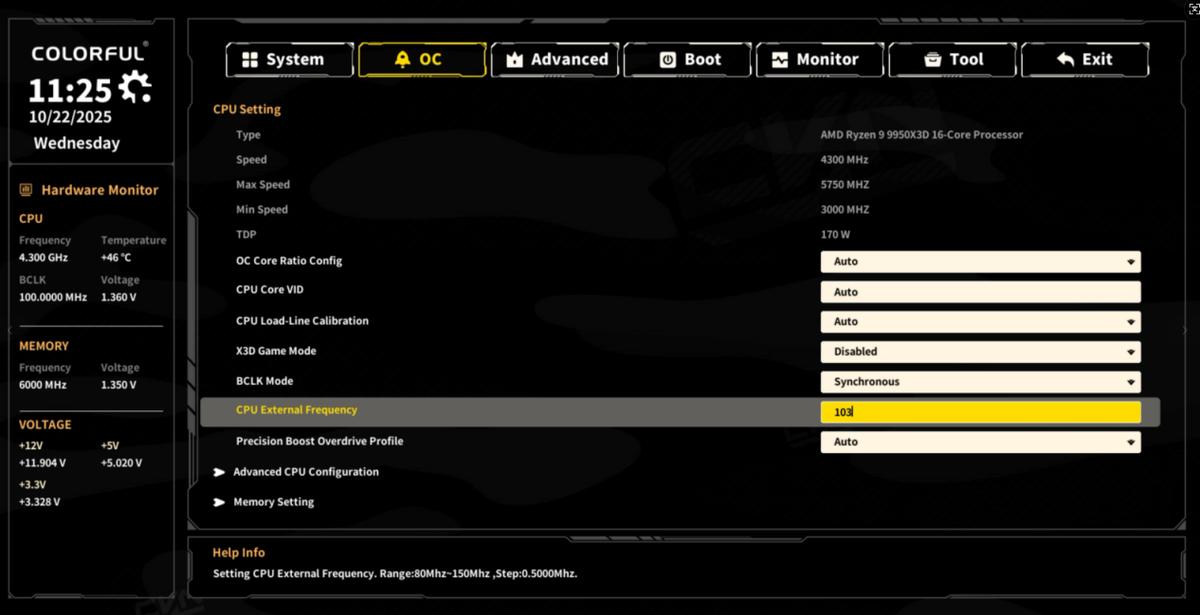Click the CPU Setting section heading
This screenshot has height=615, width=1200.
[x=247, y=110]
